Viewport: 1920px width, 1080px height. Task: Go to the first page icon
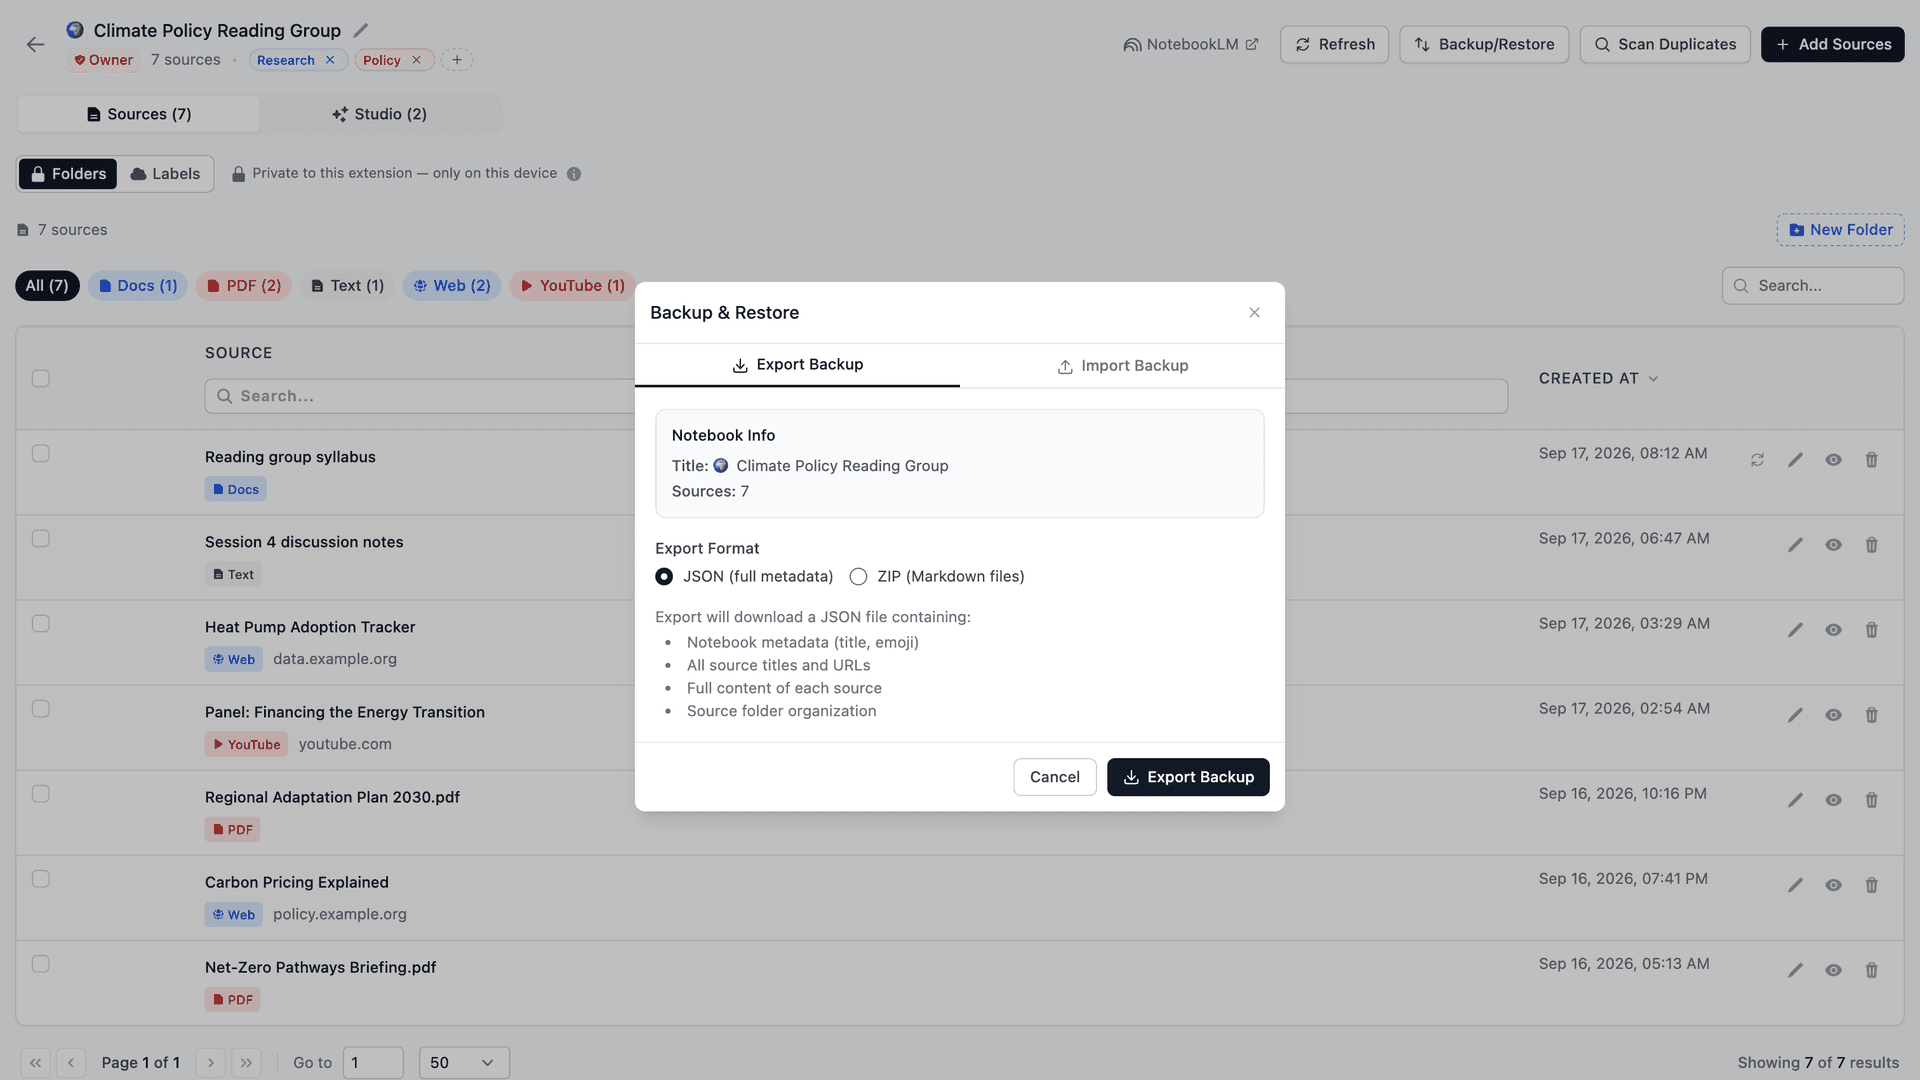point(35,1063)
